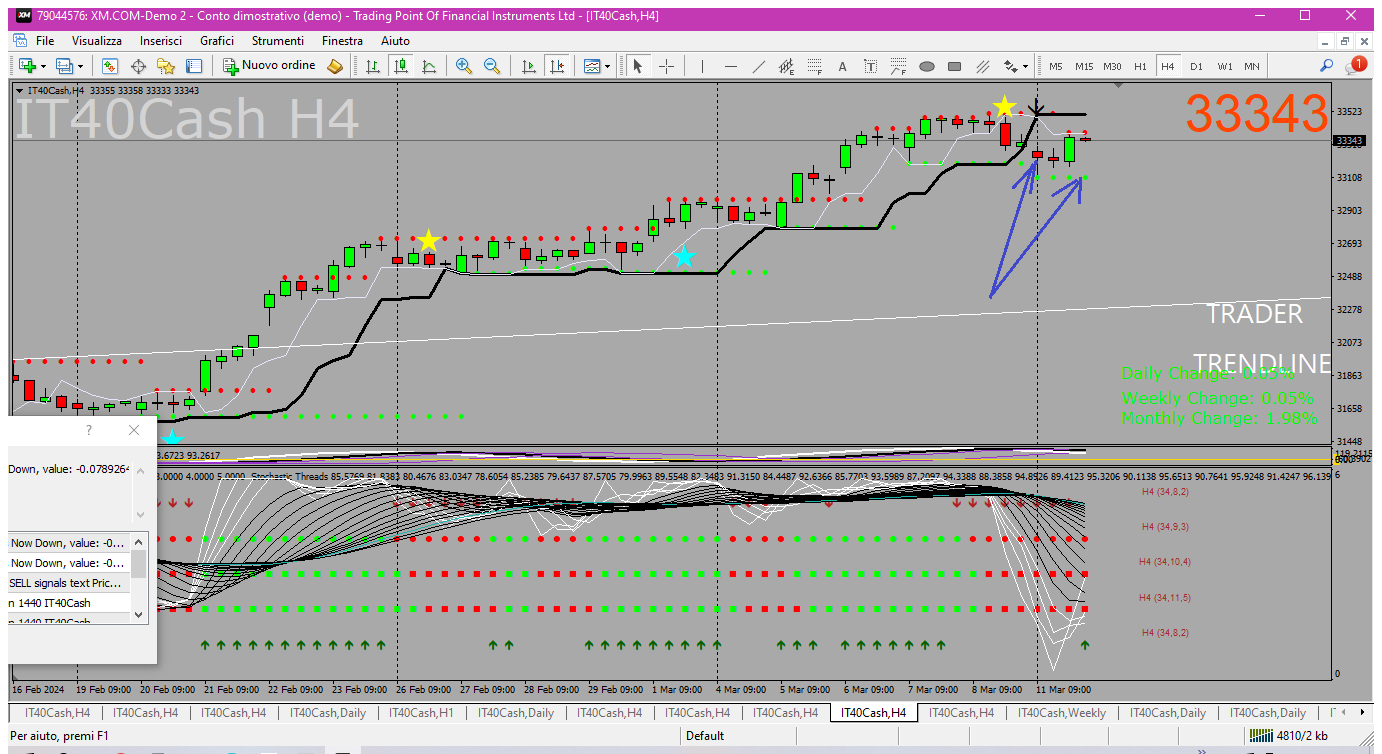The image size is (1382, 754).
Task: Expand the profiles dropdown arrow
Action: (x=81, y=66)
